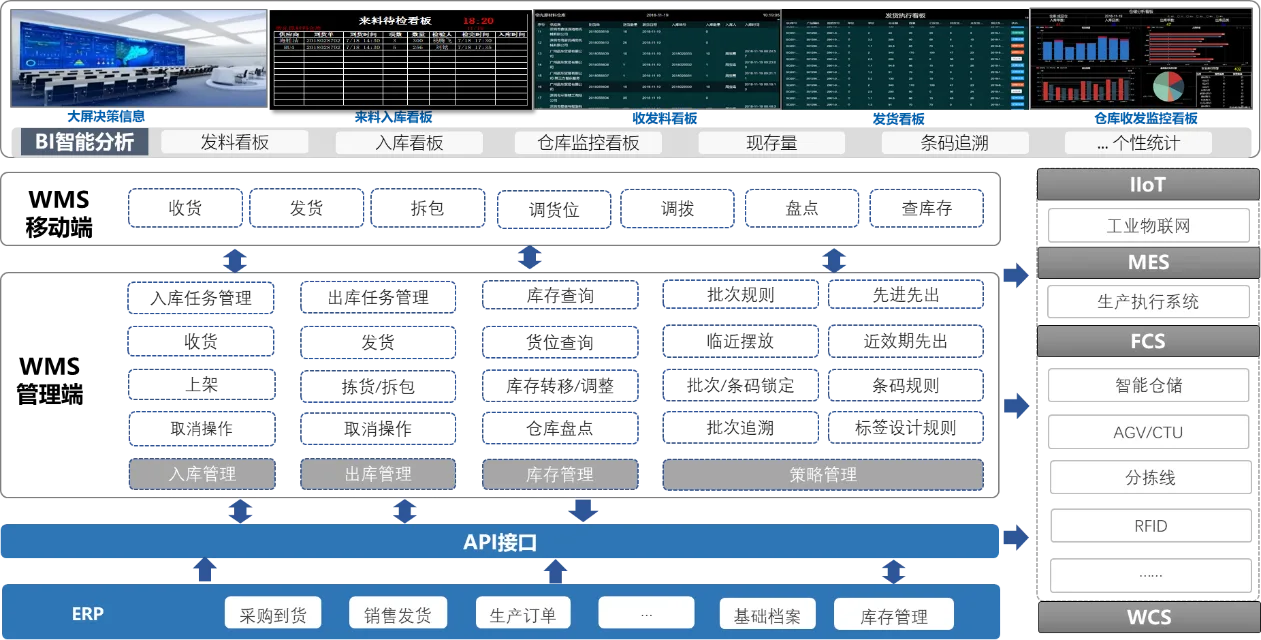Screen dimensions: 1261x640
Task: Open the 生产执行系统 box
Action: click(x=1149, y=302)
